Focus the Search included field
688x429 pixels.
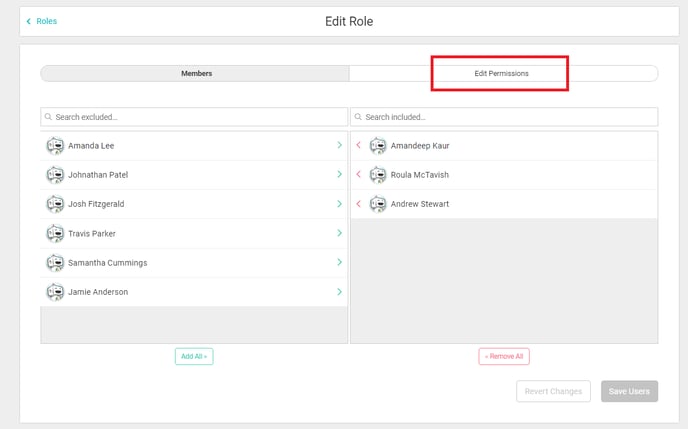pyautogui.click(x=504, y=117)
